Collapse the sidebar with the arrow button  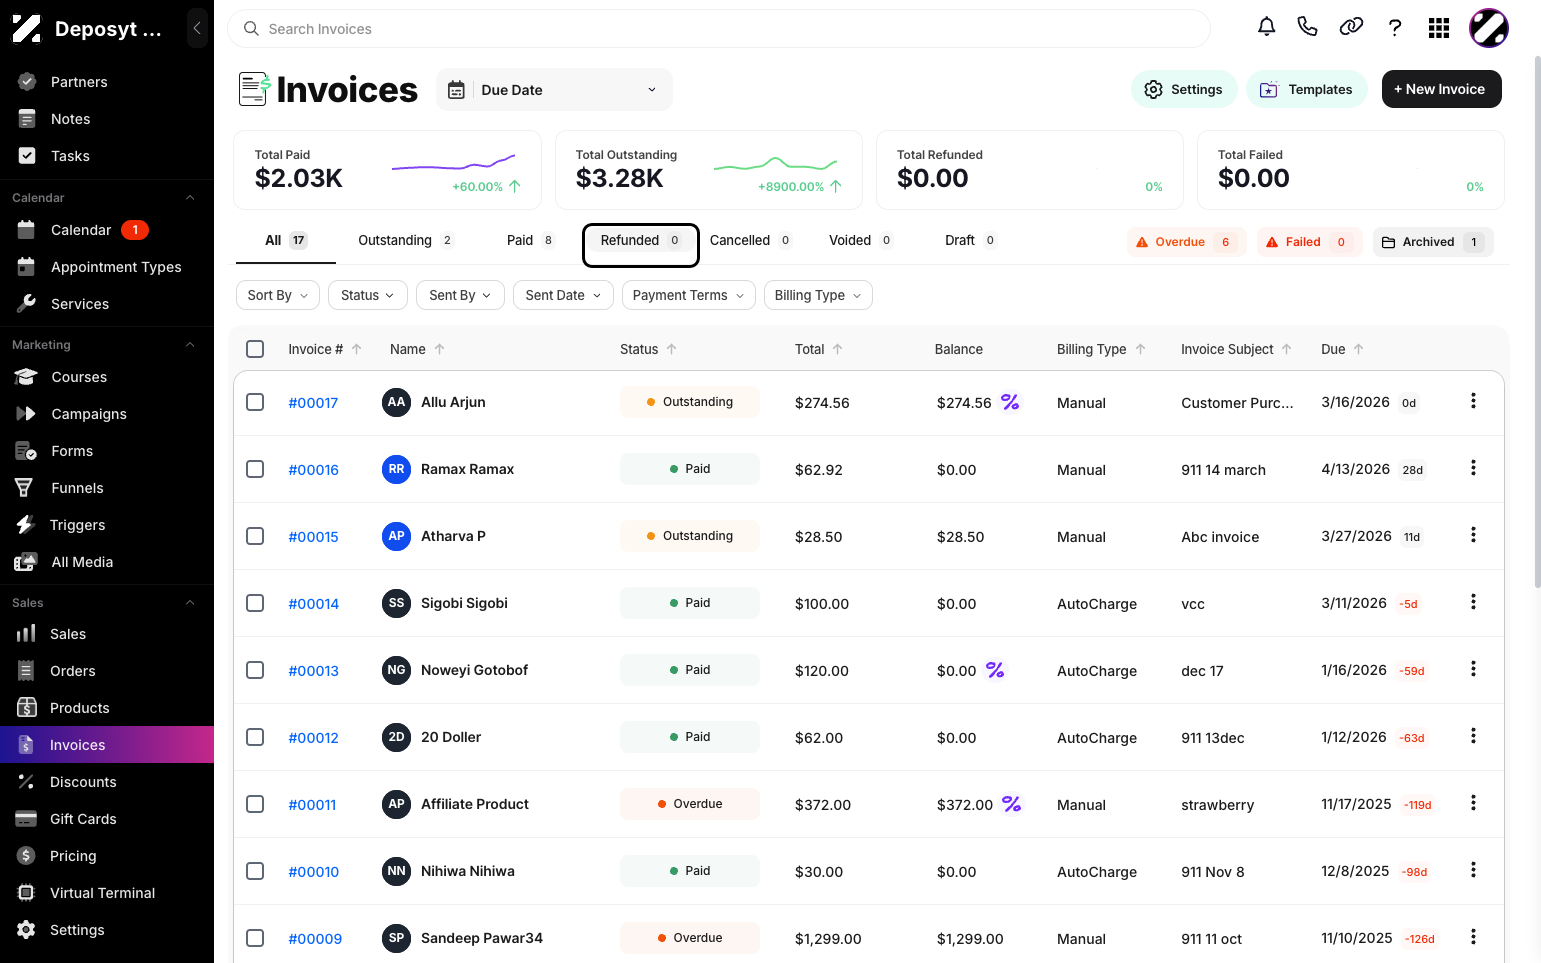197,28
